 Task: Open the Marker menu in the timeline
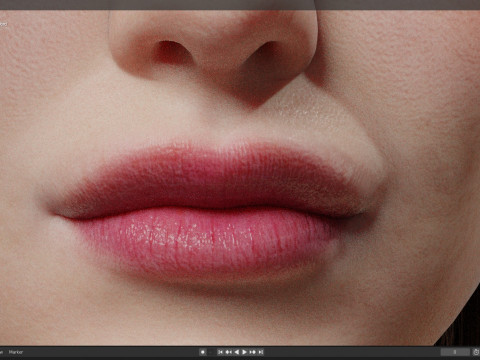[16, 352]
